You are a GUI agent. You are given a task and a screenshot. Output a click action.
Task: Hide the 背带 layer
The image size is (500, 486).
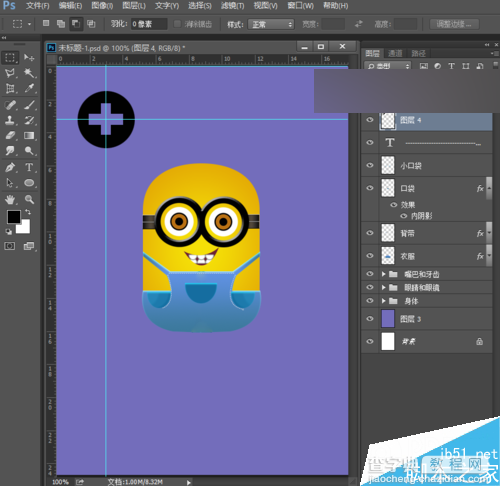coord(370,233)
